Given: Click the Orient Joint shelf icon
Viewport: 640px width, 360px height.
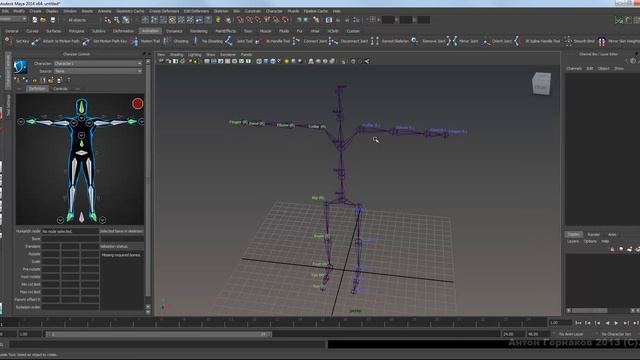Looking at the screenshot, I should pos(485,41).
